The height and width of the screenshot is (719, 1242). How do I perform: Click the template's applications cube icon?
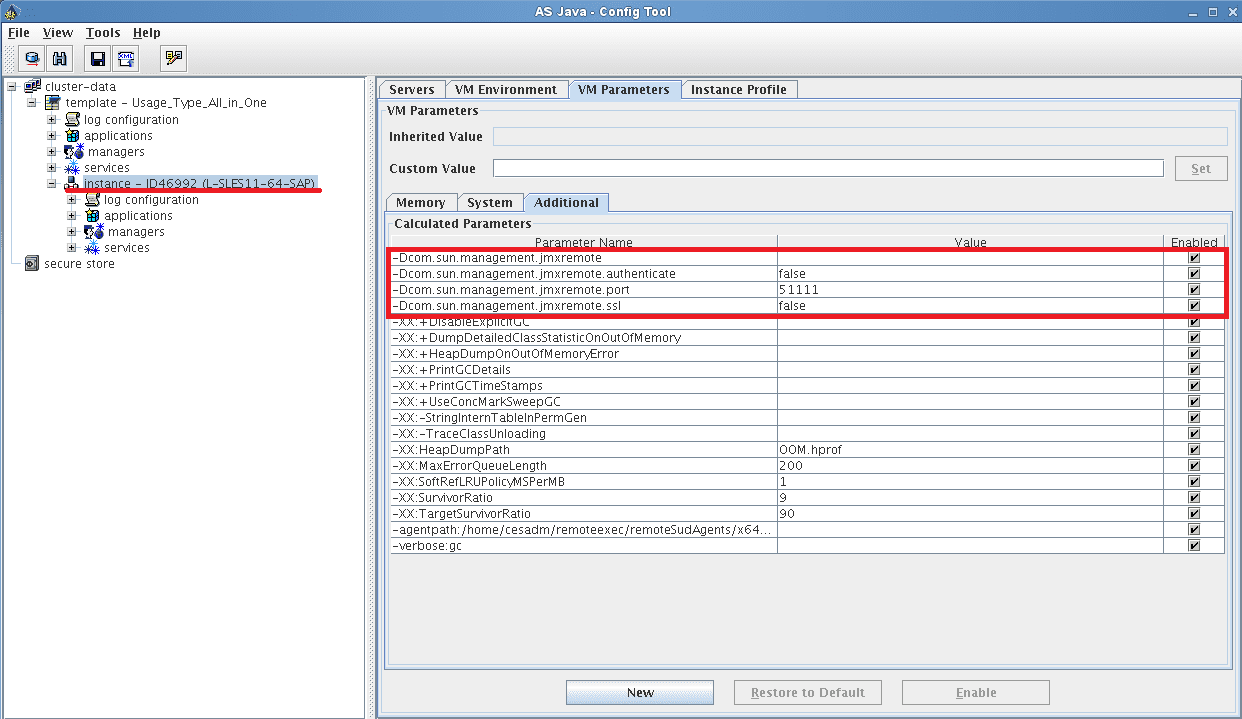72,135
